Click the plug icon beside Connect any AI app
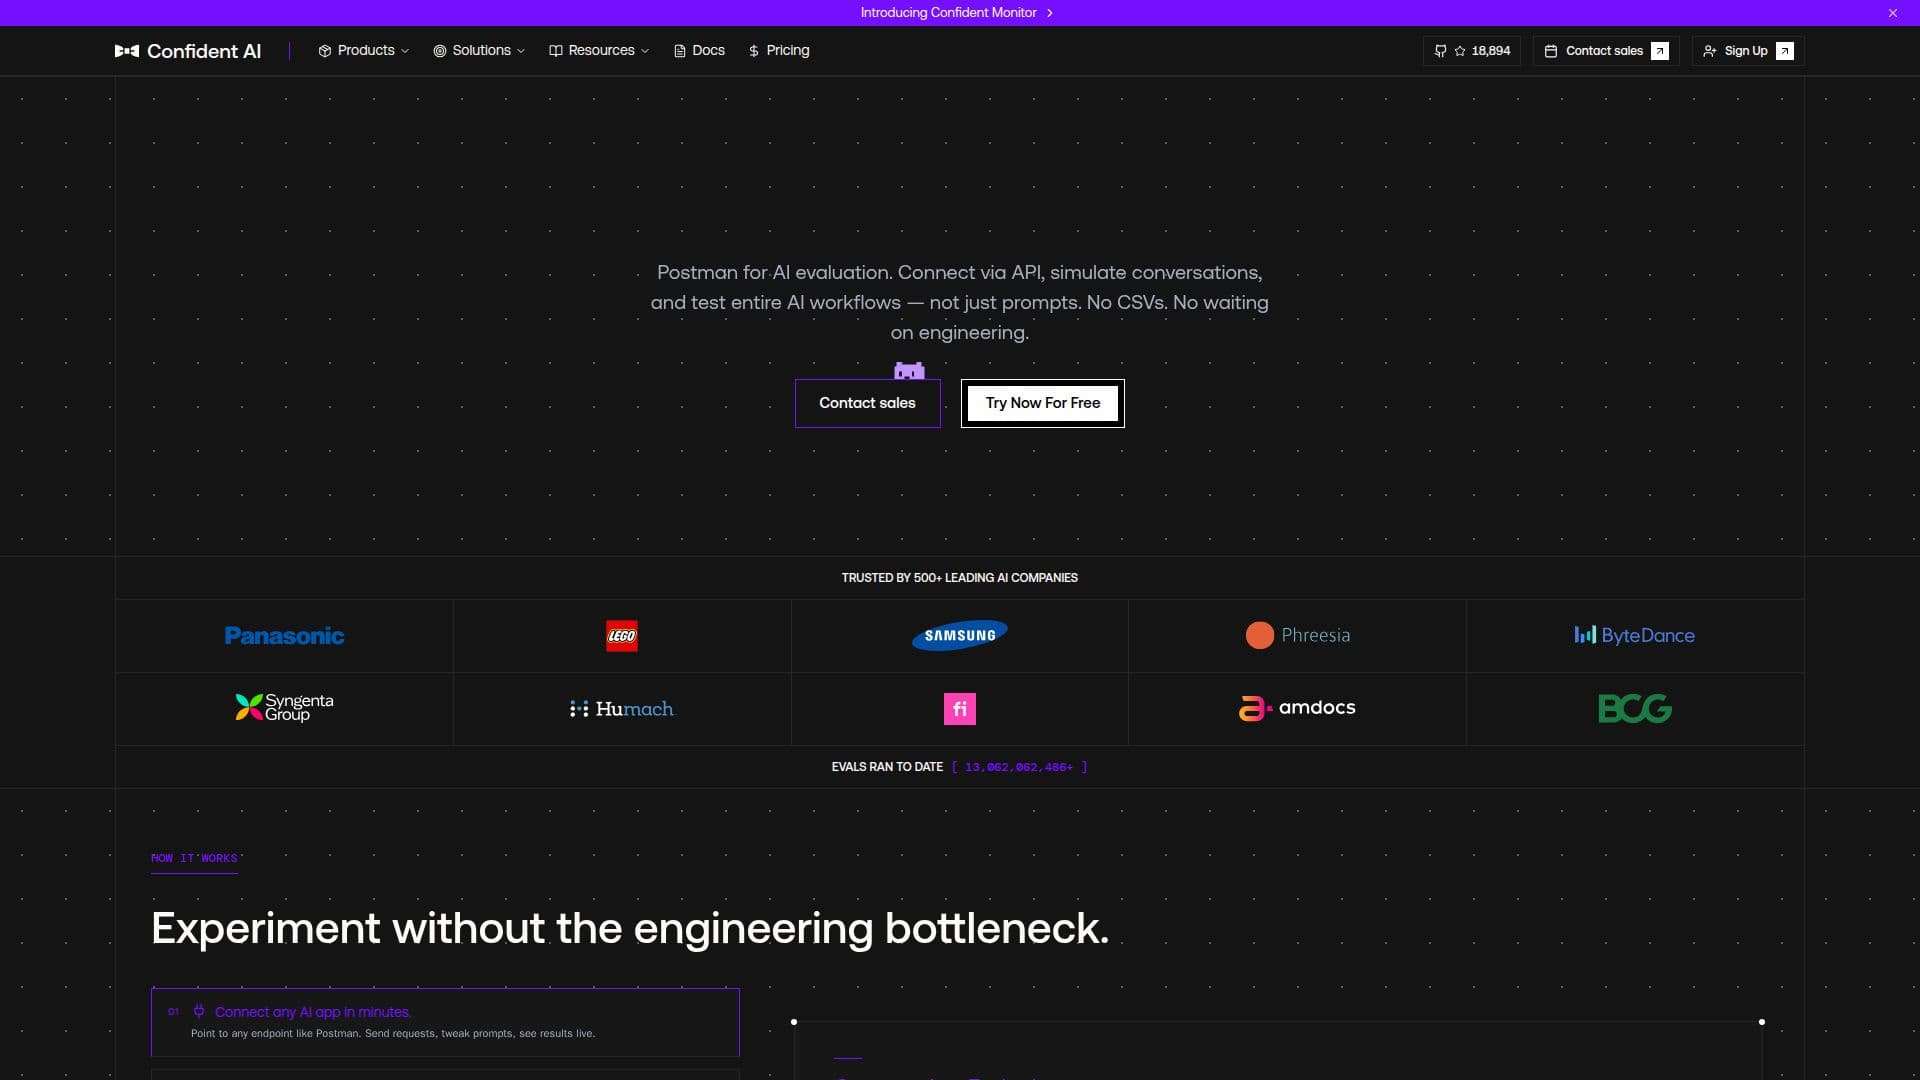The height and width of the screenshot is (1080, 1920). [x=199, y=1011]
